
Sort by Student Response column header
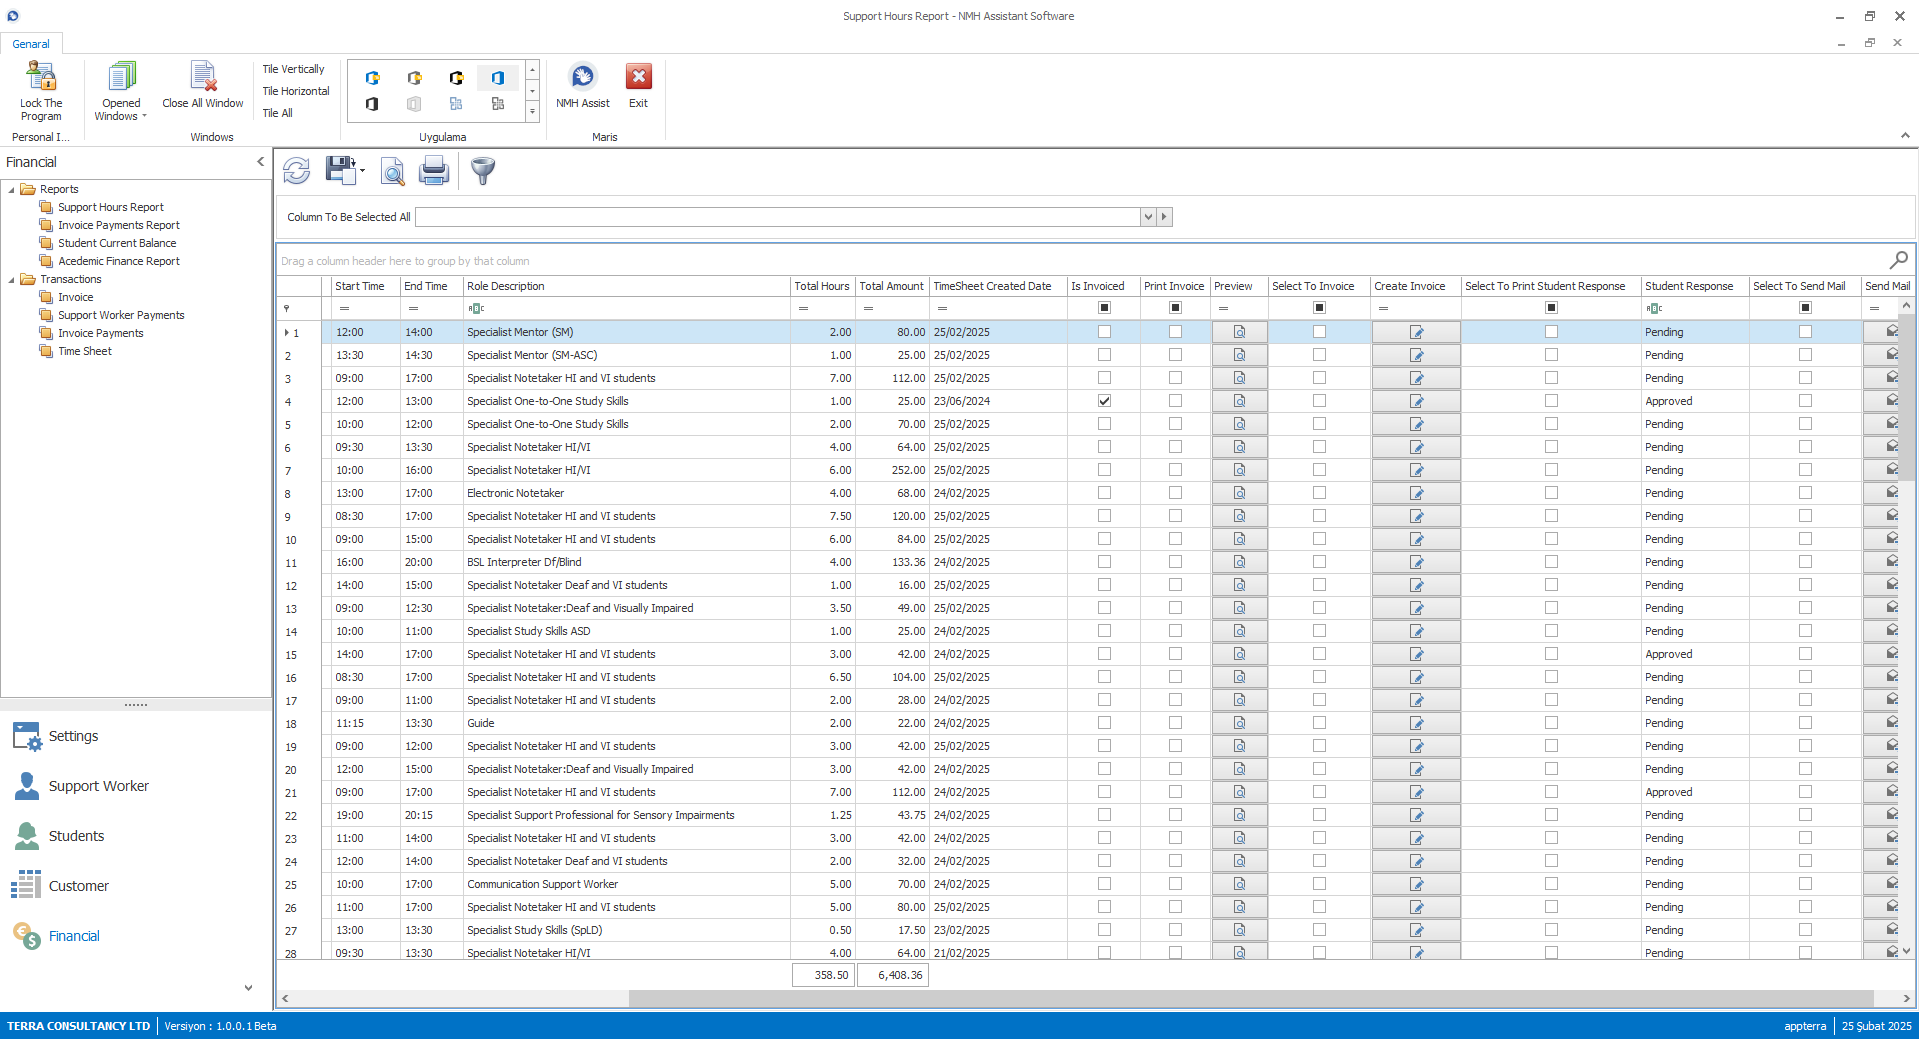point(1695,286)
